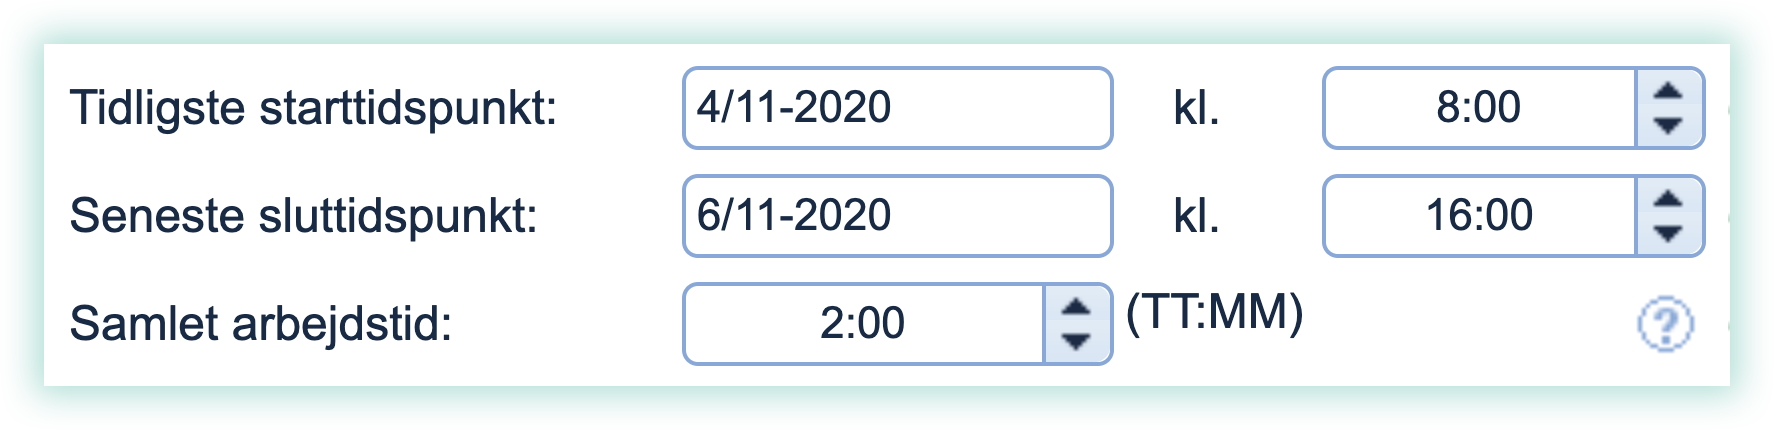Click the "kl." text beside 8:00
The width and height of the screenshot is (1774, 430).
coord(1196,109)
